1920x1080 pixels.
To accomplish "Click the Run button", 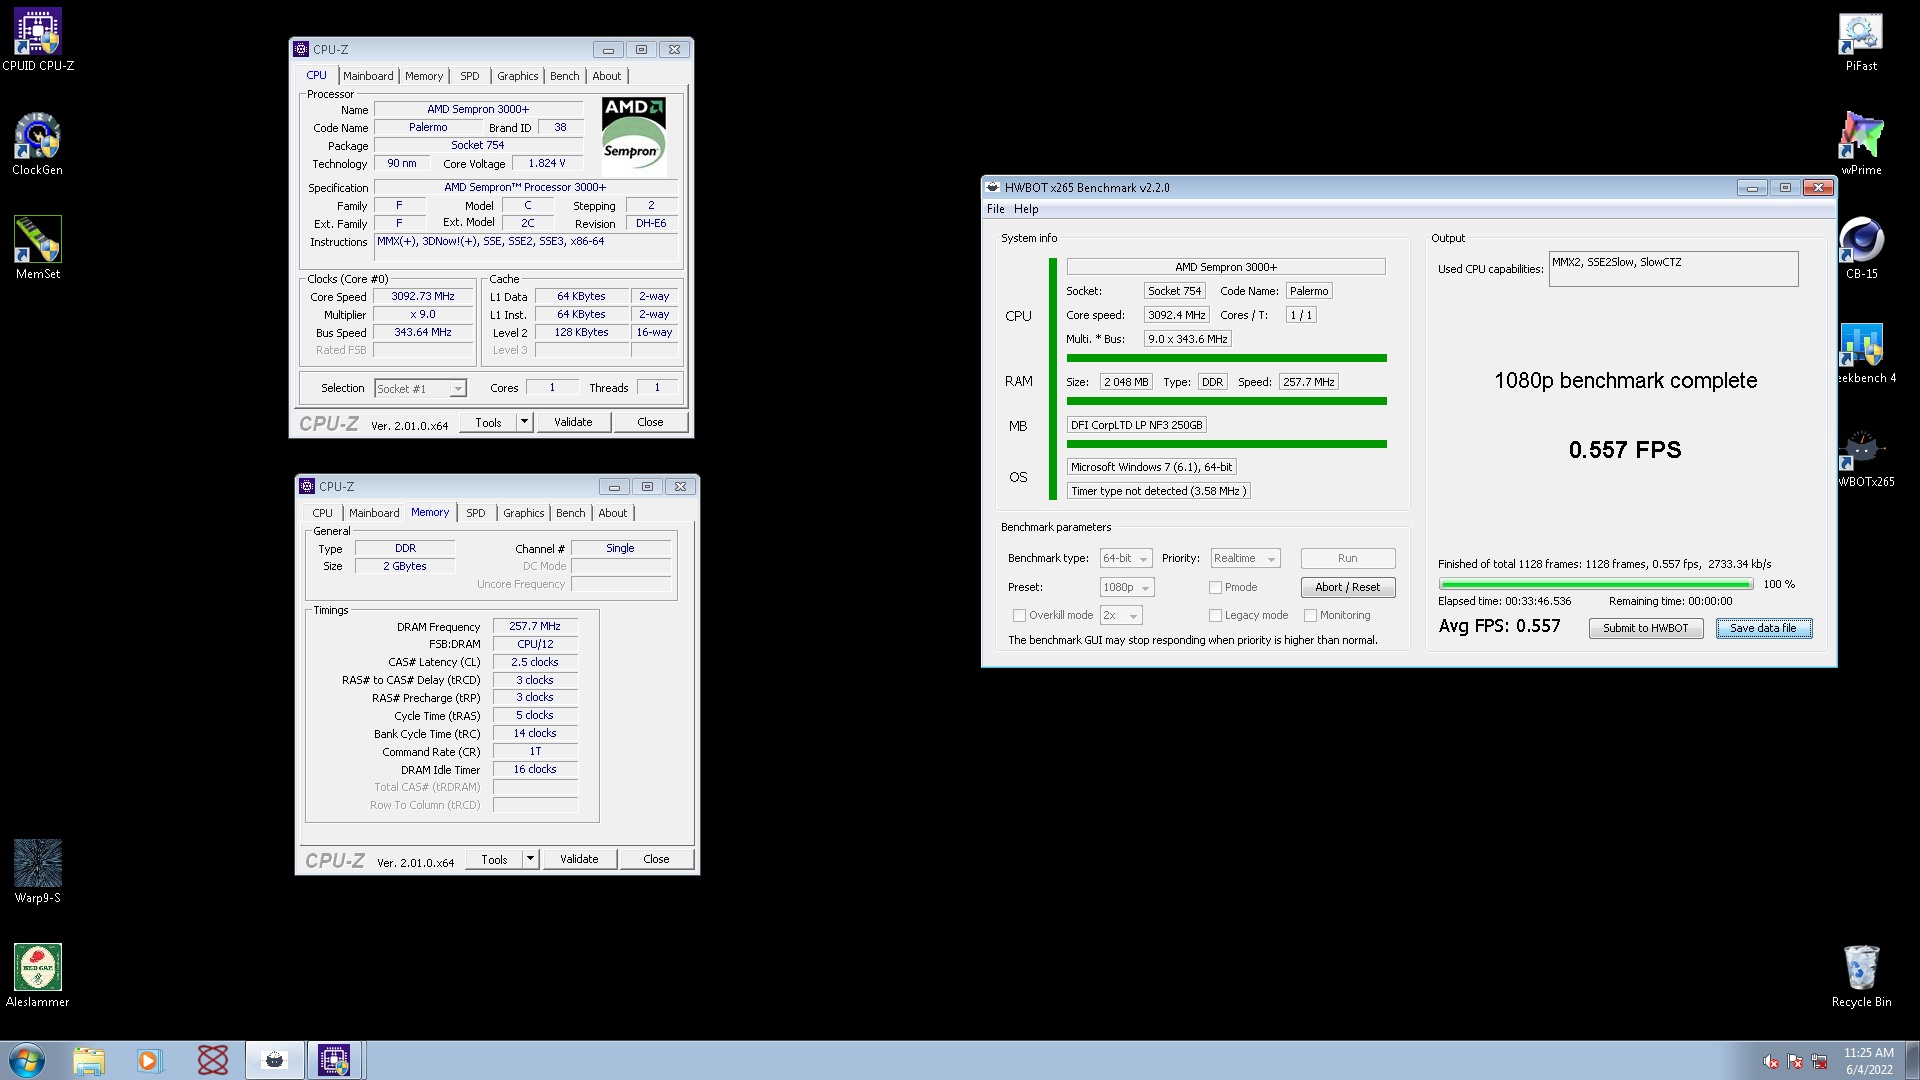I will click(1348, 558).
